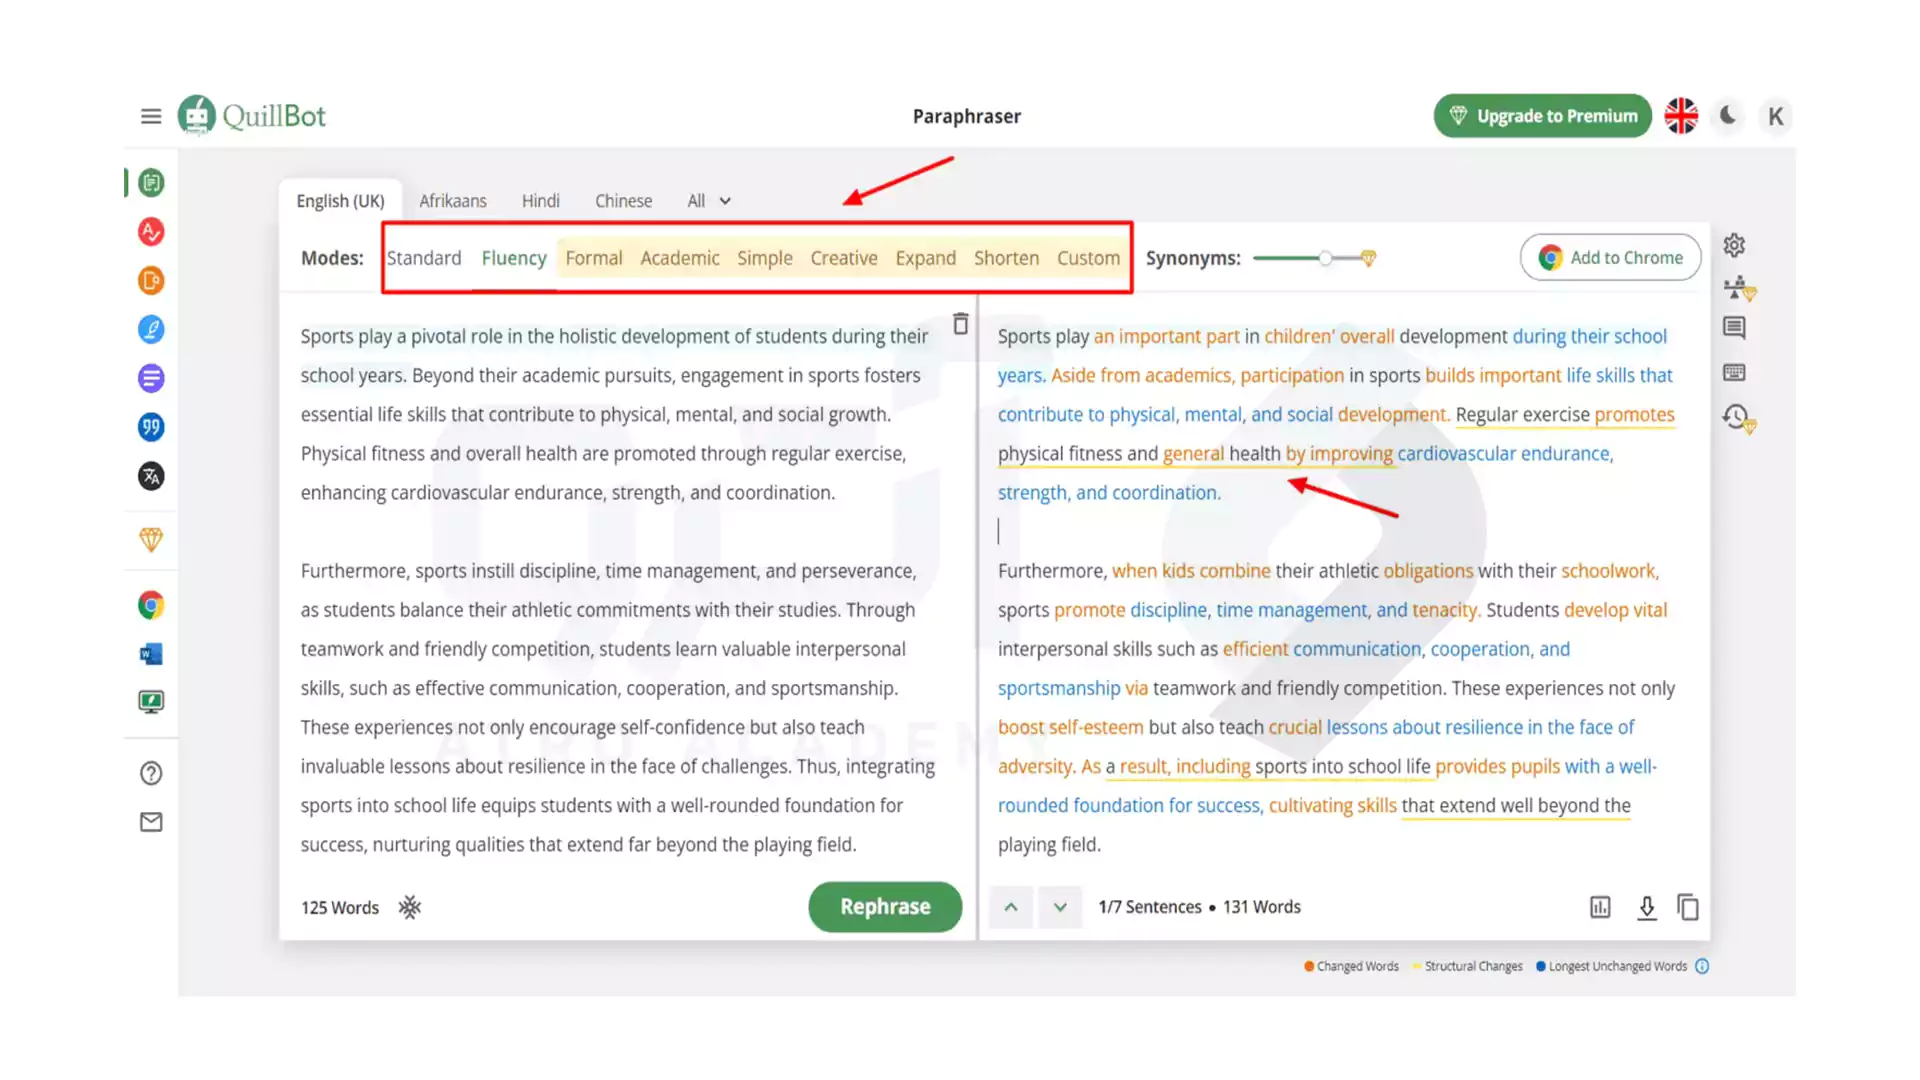Image resolution: width=1920 pixels, height=1080 pixels.
Task: Open the desktop app monitor icon
Action: [151, 702]
